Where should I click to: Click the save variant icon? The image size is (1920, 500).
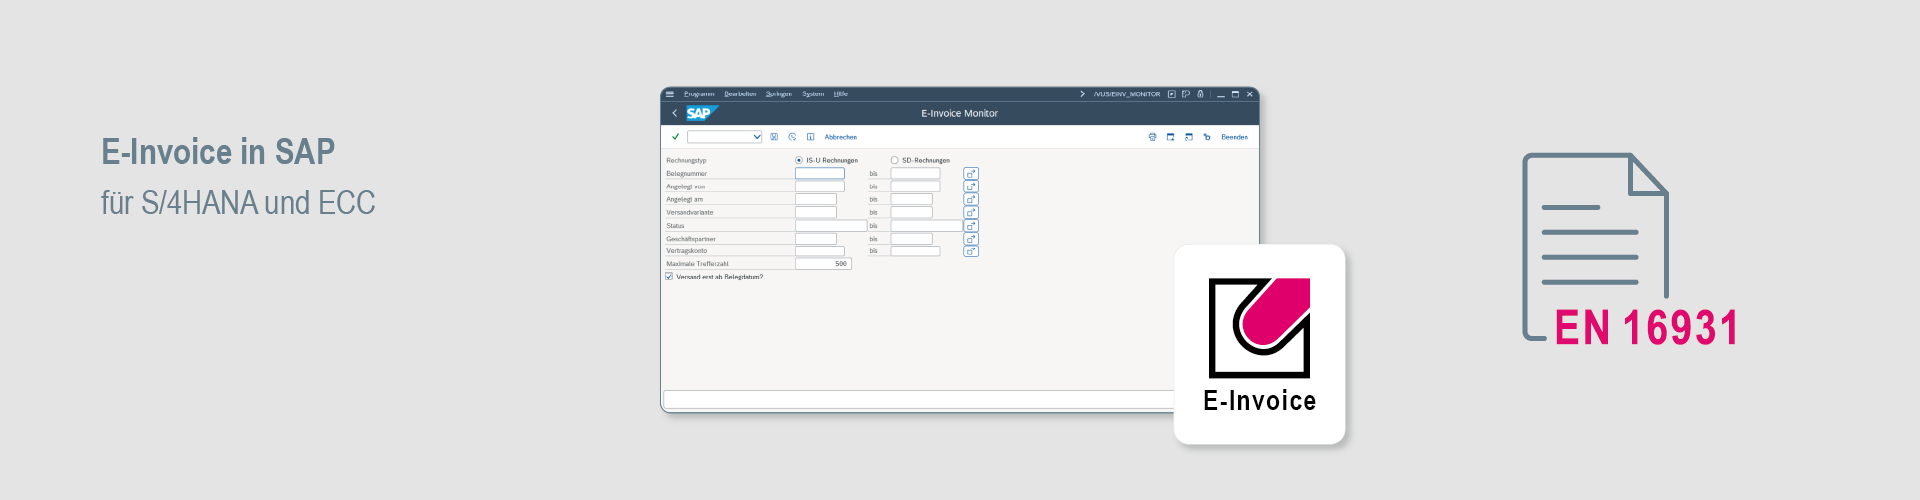pos(774,137)
